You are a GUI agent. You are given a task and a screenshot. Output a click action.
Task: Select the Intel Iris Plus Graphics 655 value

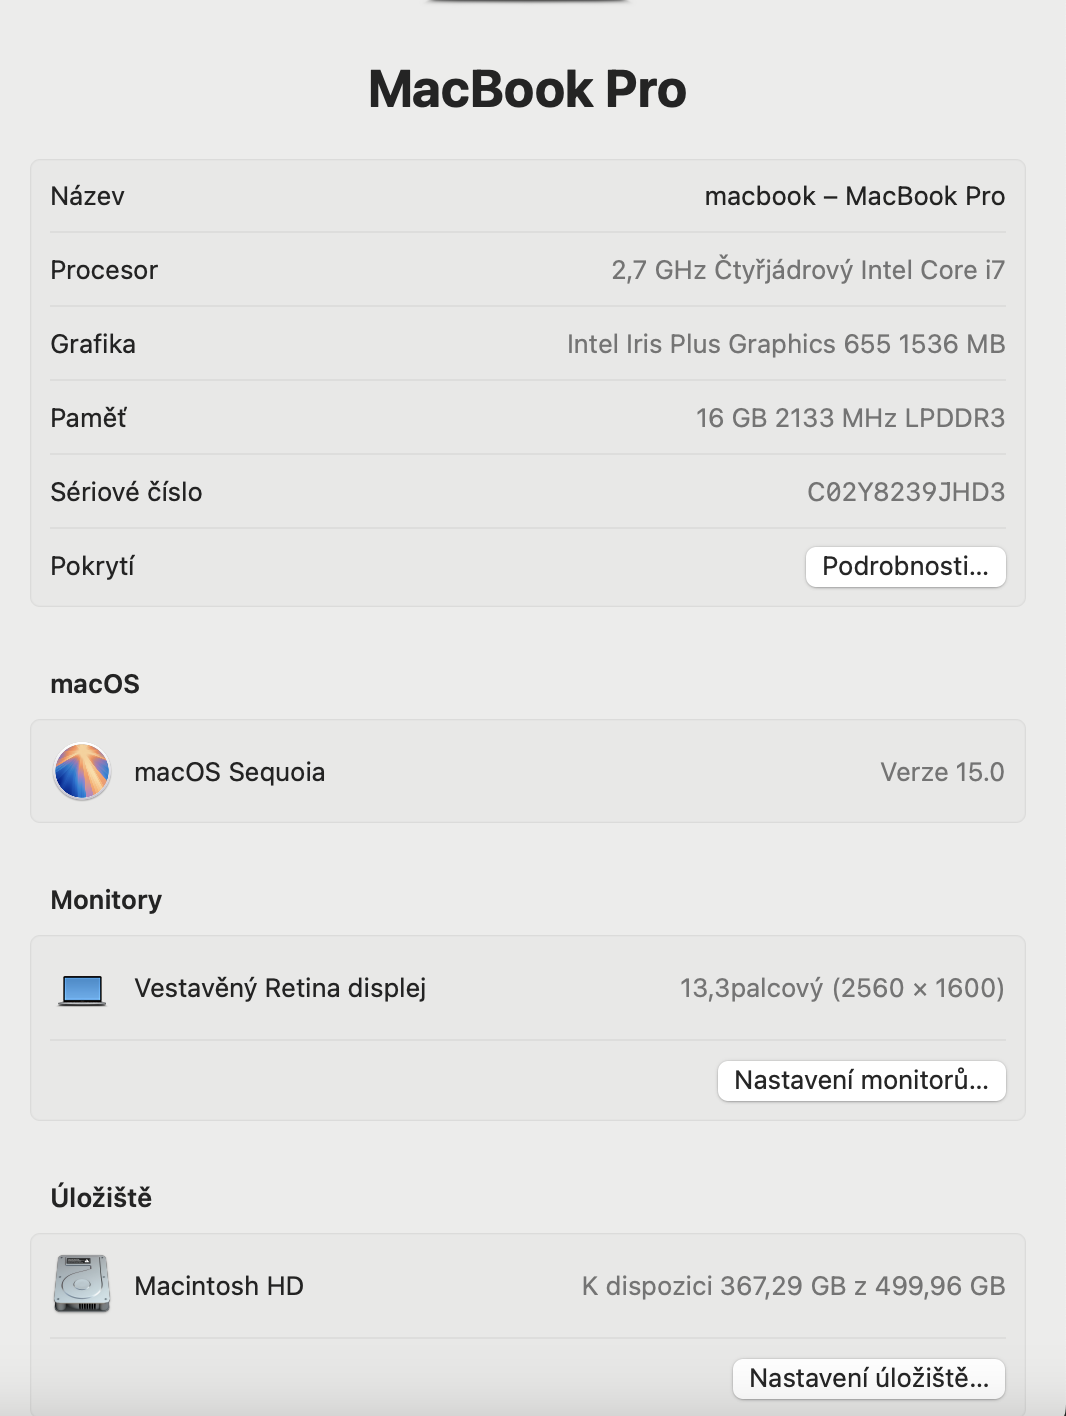(785, 344)
